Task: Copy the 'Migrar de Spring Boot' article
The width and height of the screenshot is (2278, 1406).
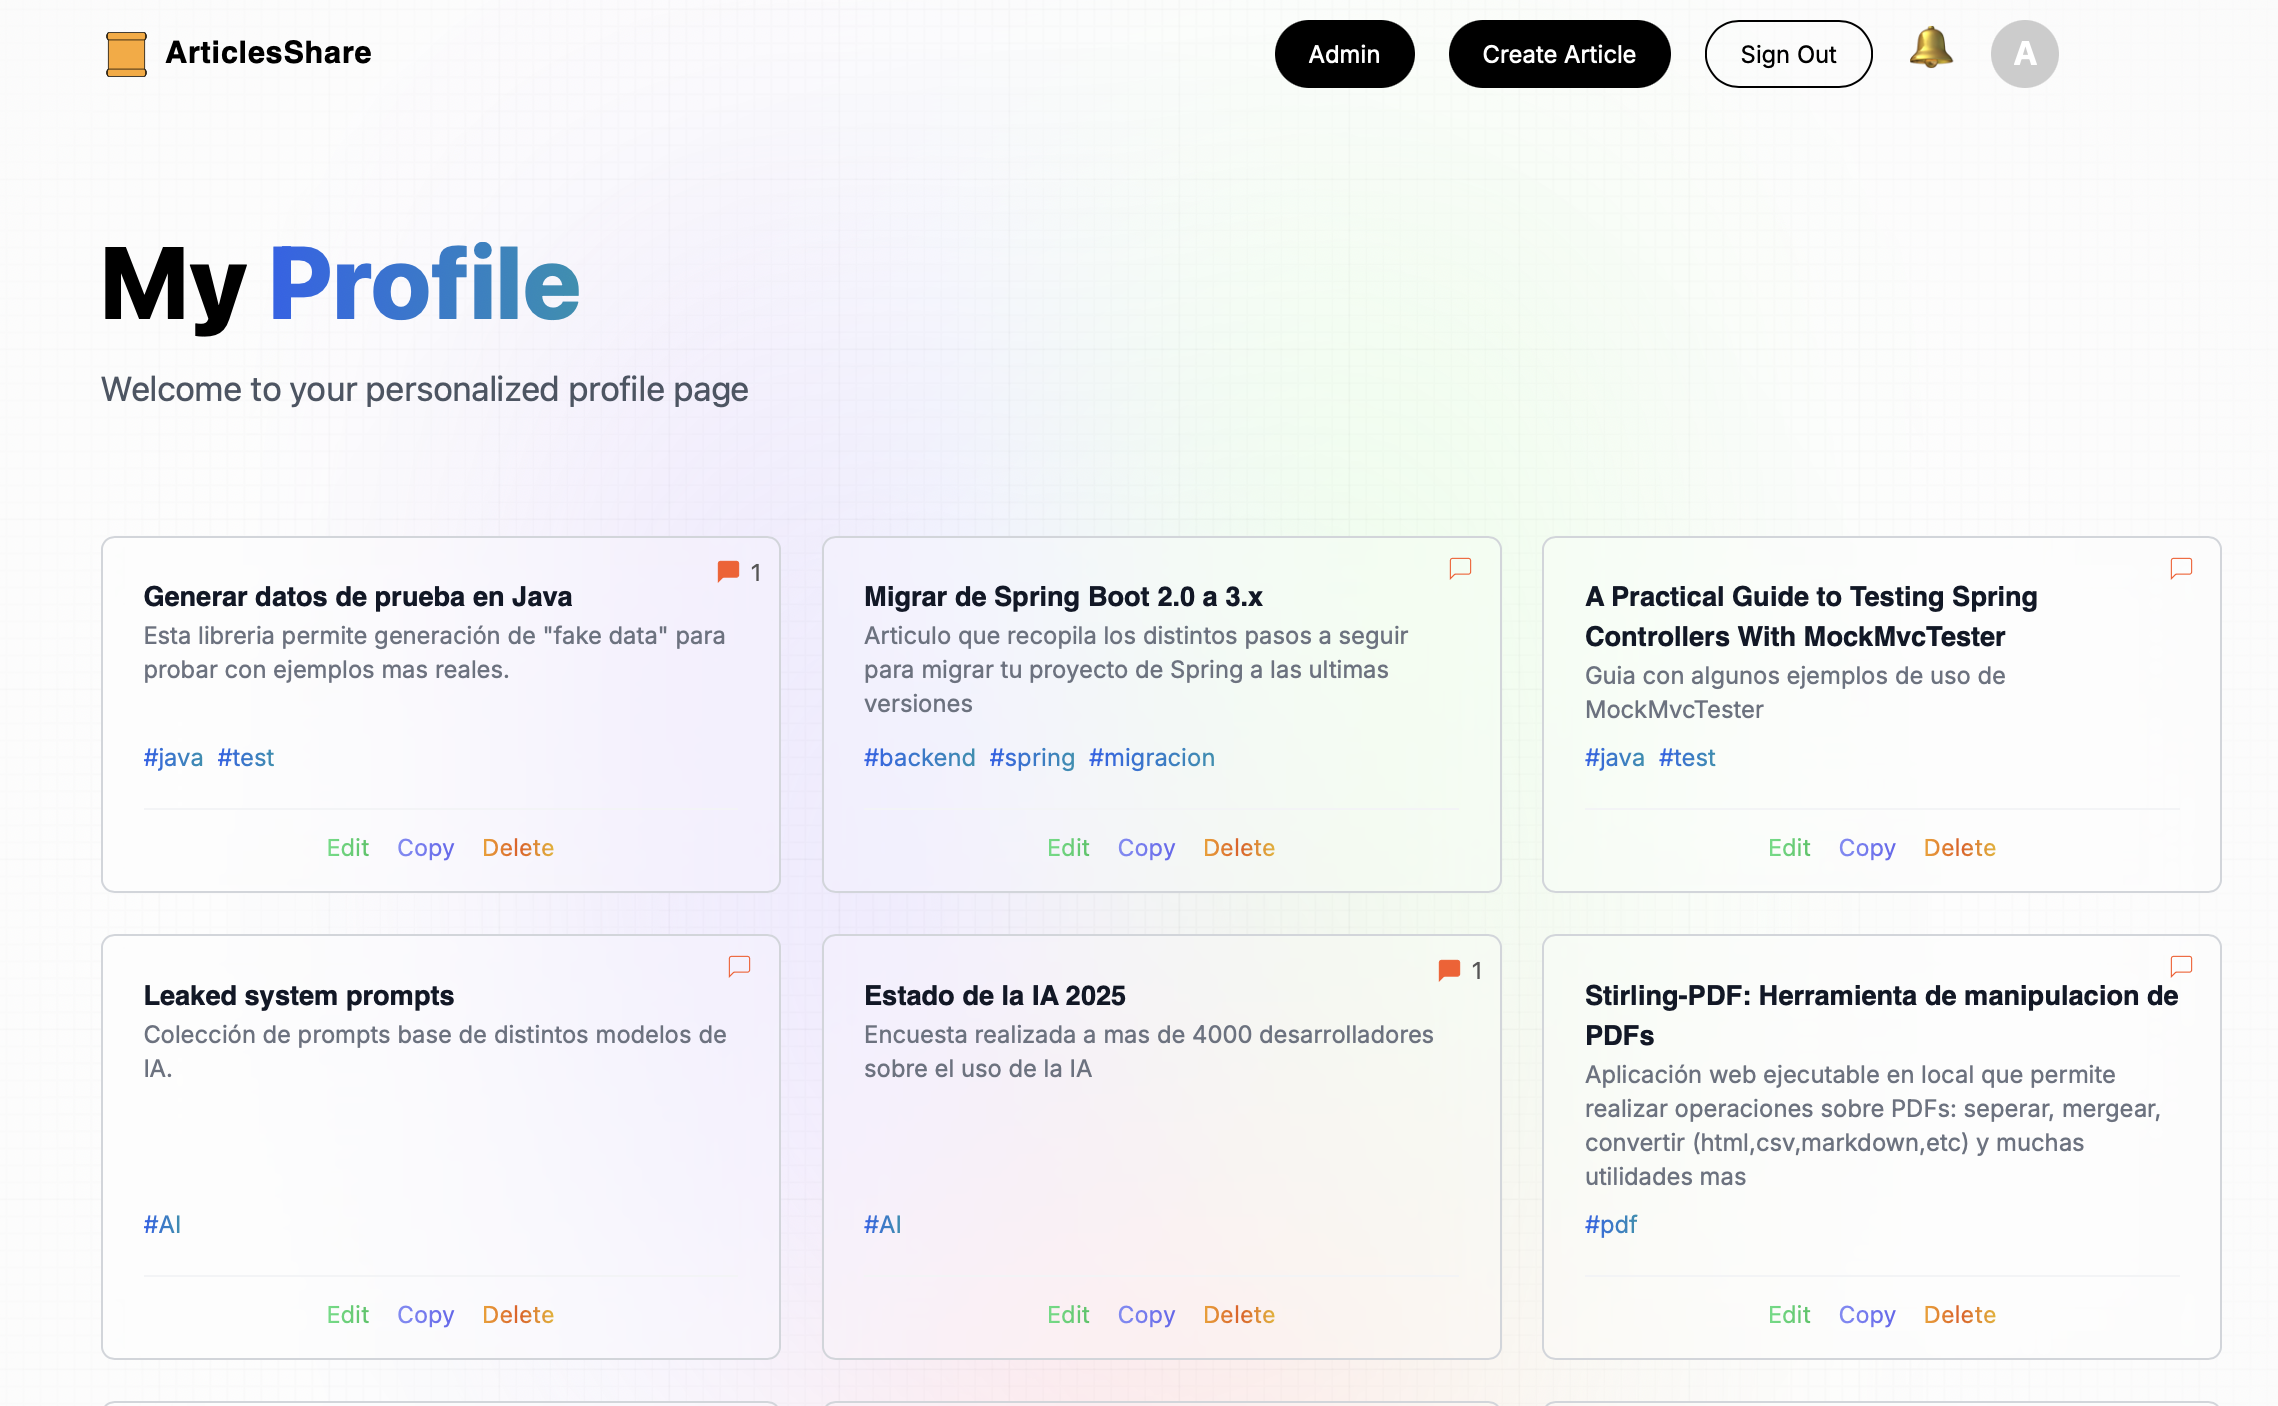Action: tap(1145, 848)
